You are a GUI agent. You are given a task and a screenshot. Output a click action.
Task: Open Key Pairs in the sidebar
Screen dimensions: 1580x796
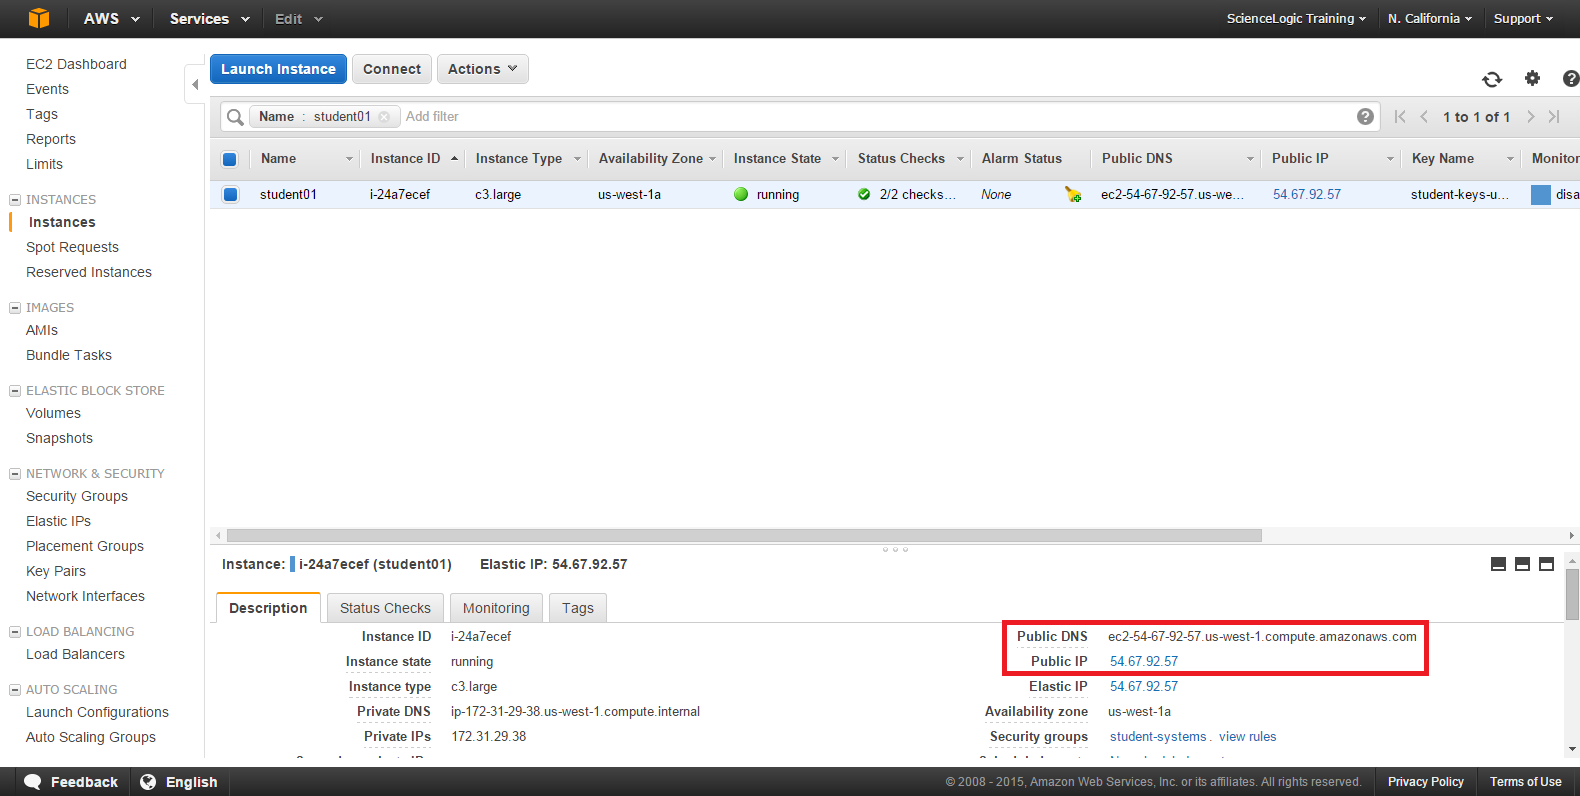pos(56,571)
